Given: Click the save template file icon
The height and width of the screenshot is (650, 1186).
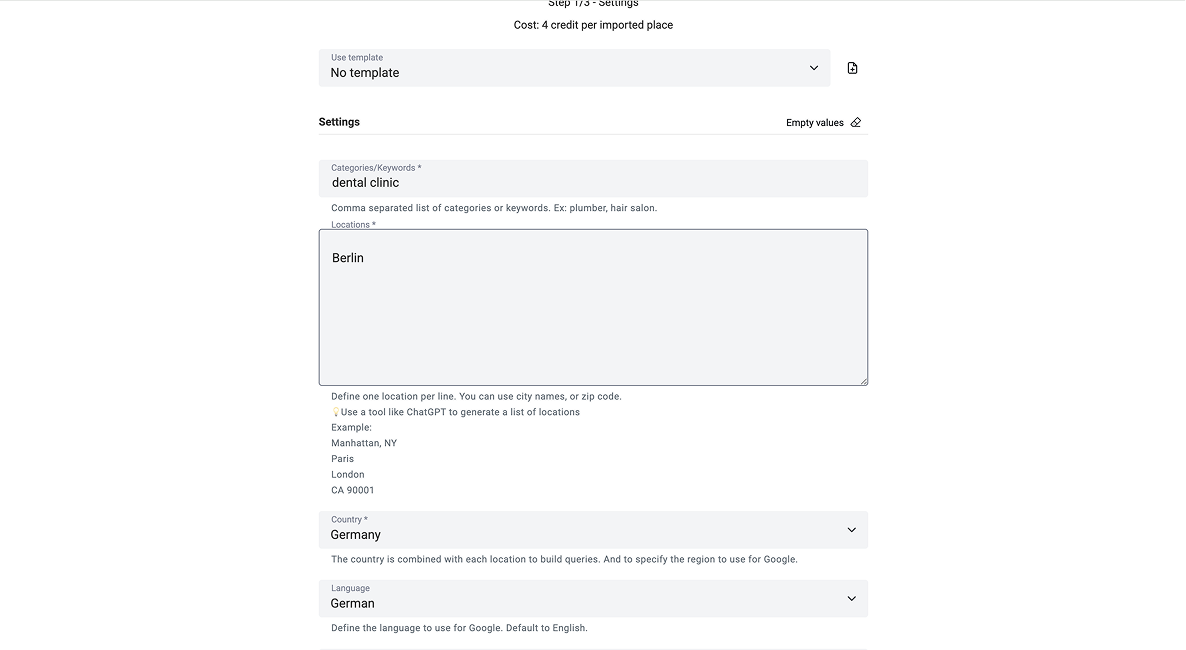Looking at the screenshot, I should pyautogui.click(x=852, y=68).
